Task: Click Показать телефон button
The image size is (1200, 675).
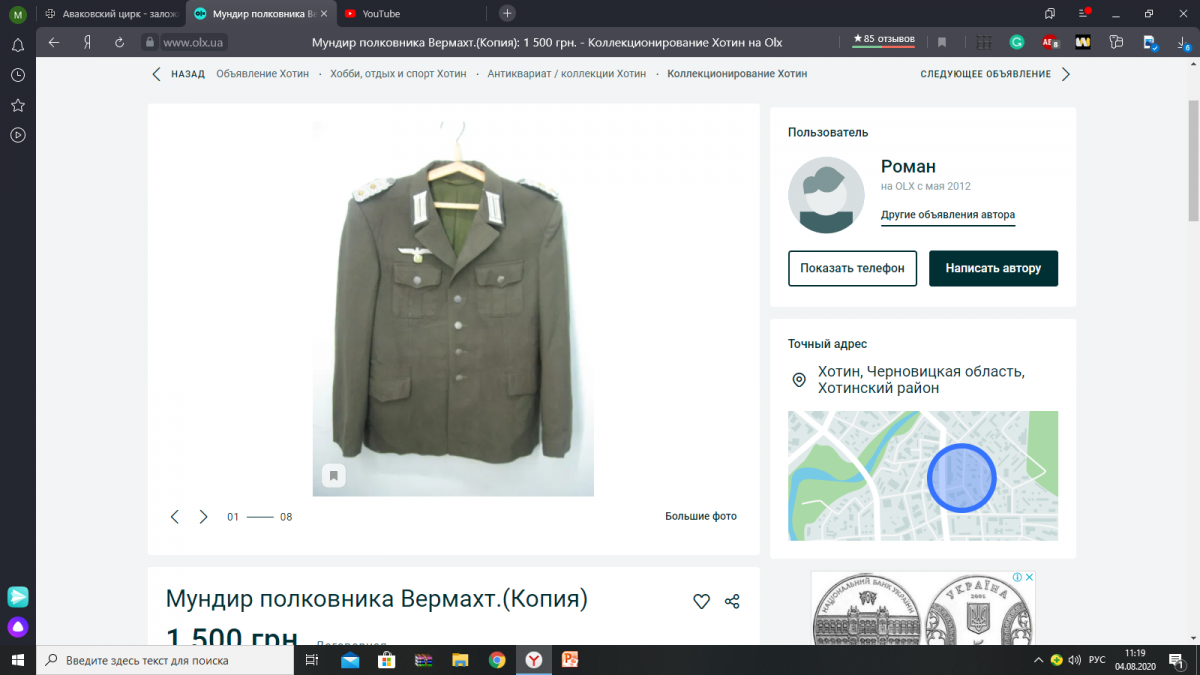Action: 852,268
